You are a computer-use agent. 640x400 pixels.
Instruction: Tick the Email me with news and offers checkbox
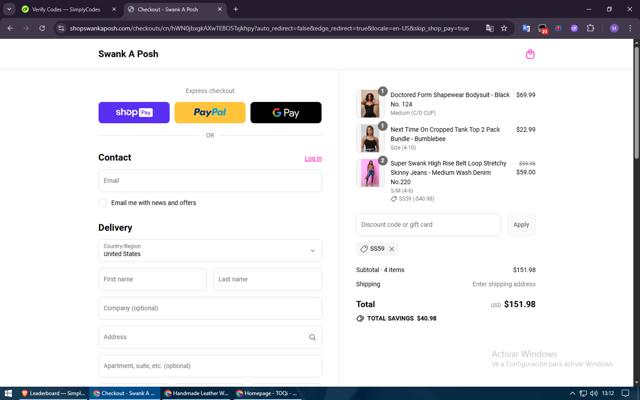click(x=103, y=203)
